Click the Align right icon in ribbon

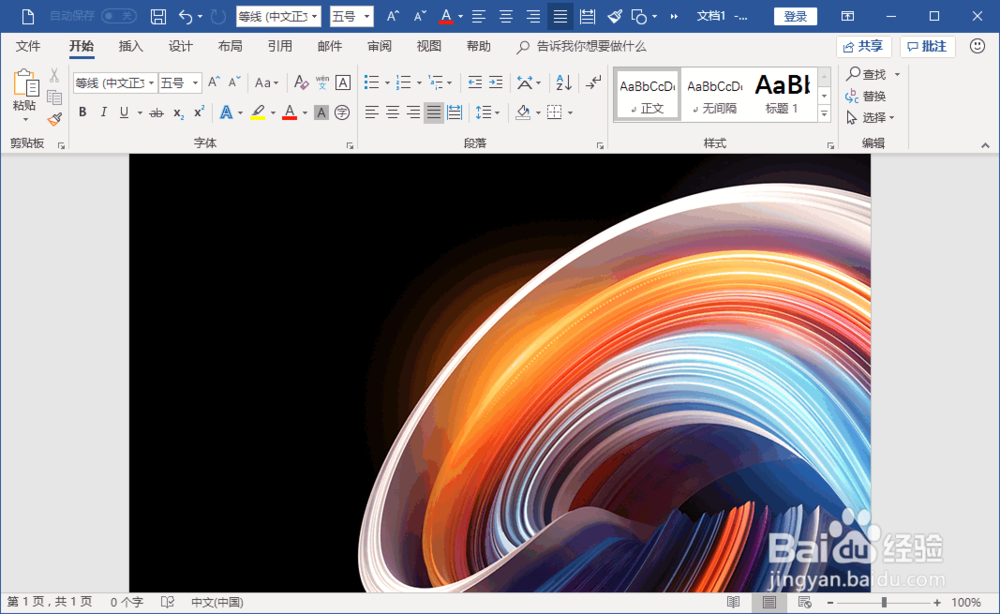[x=413, y=113]
